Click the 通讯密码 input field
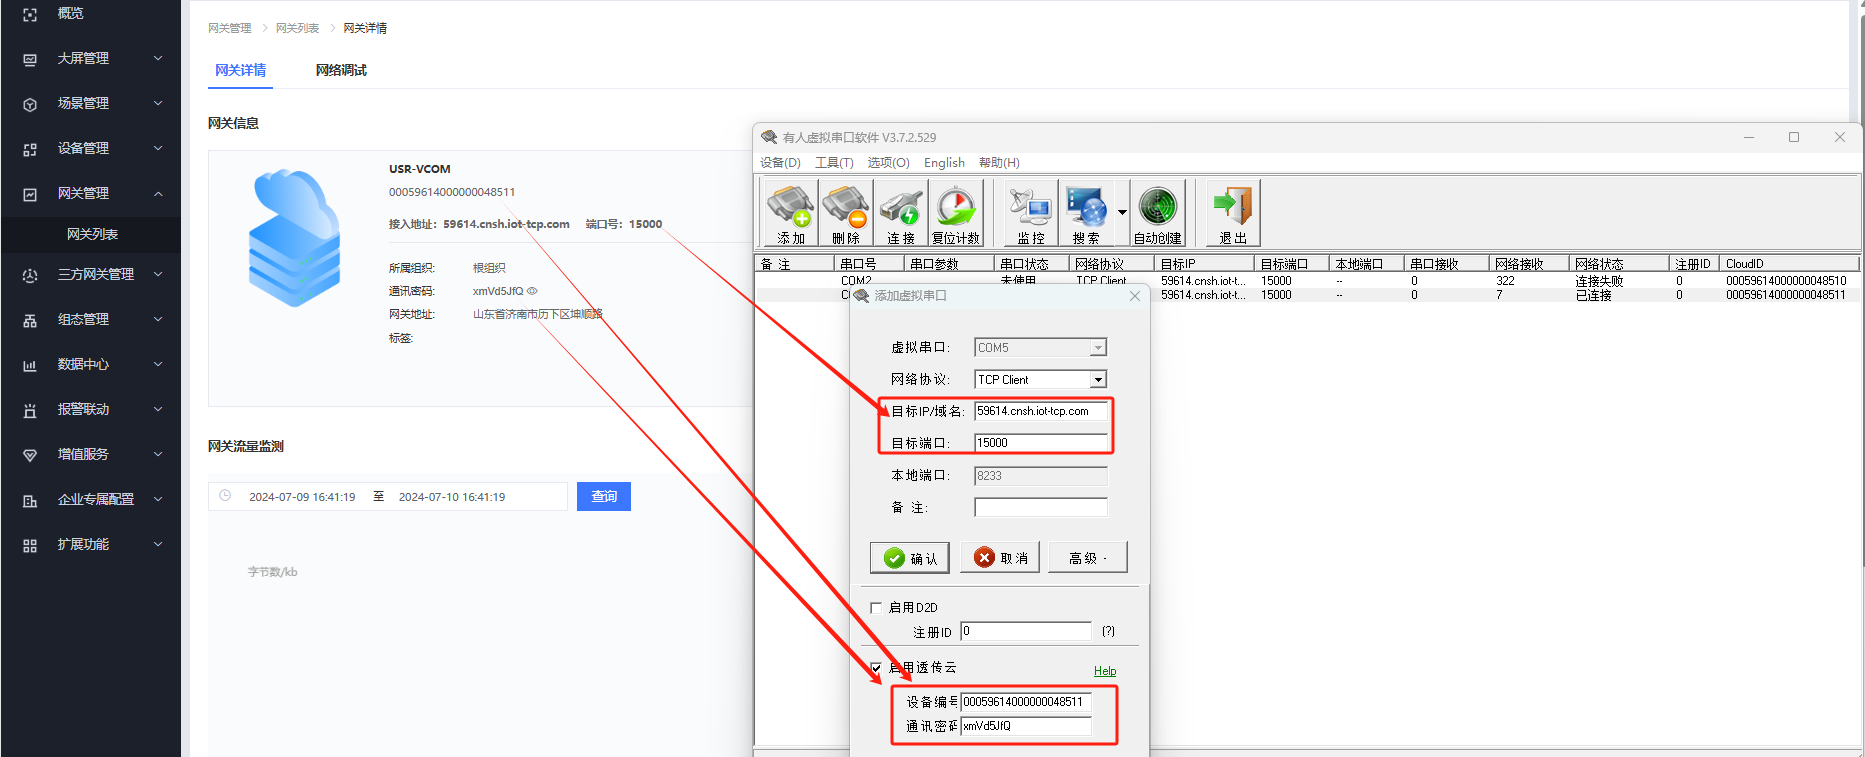 pyautogui.click(x=1026, y=726)
